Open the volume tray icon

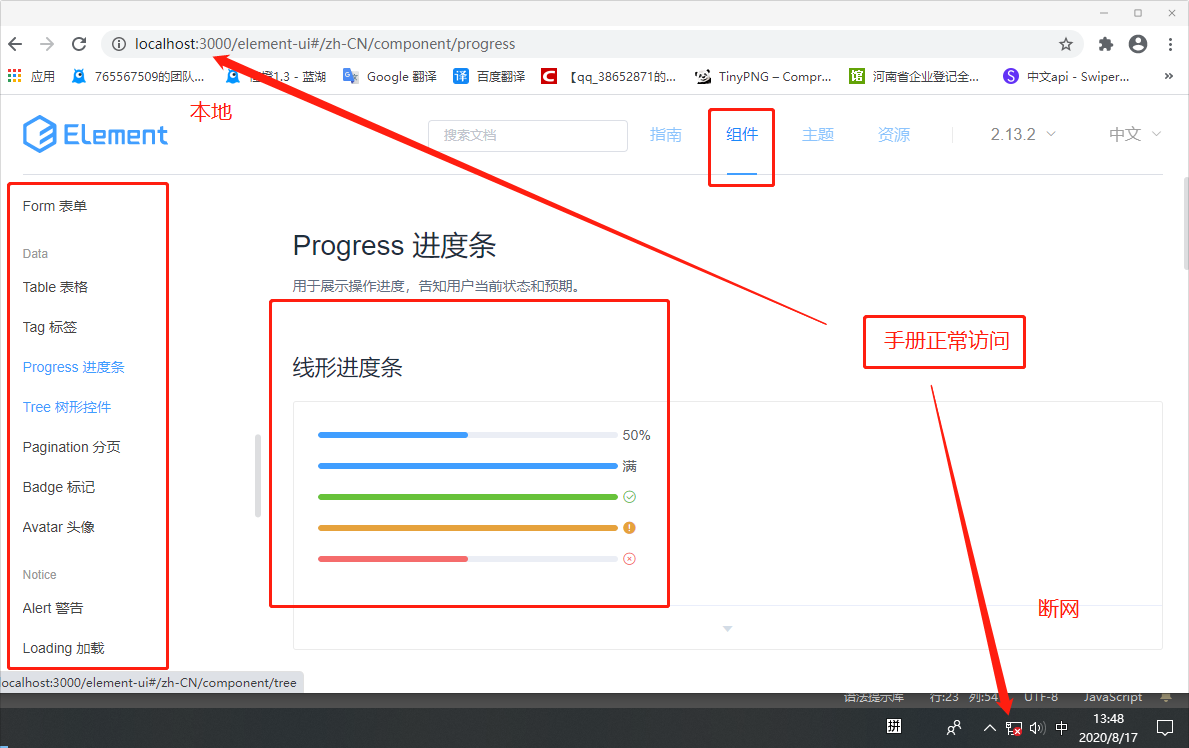(x=1037, y=728)
